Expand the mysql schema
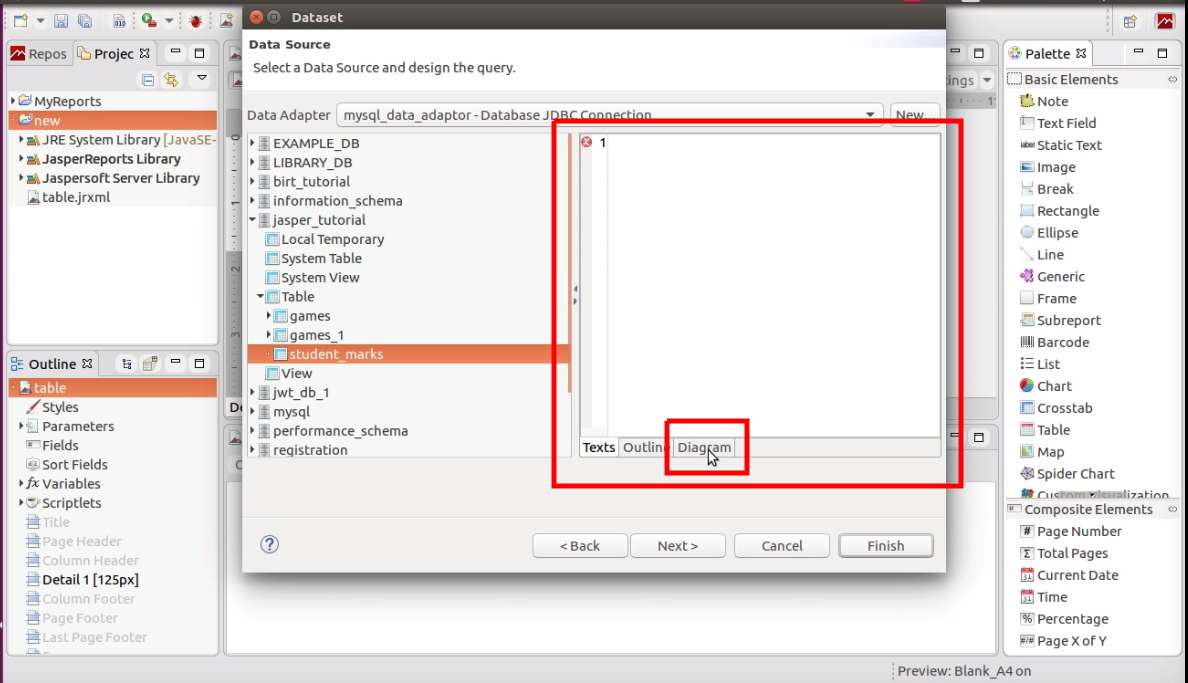Screen dimensions: 1188x683 click(253, 412)
